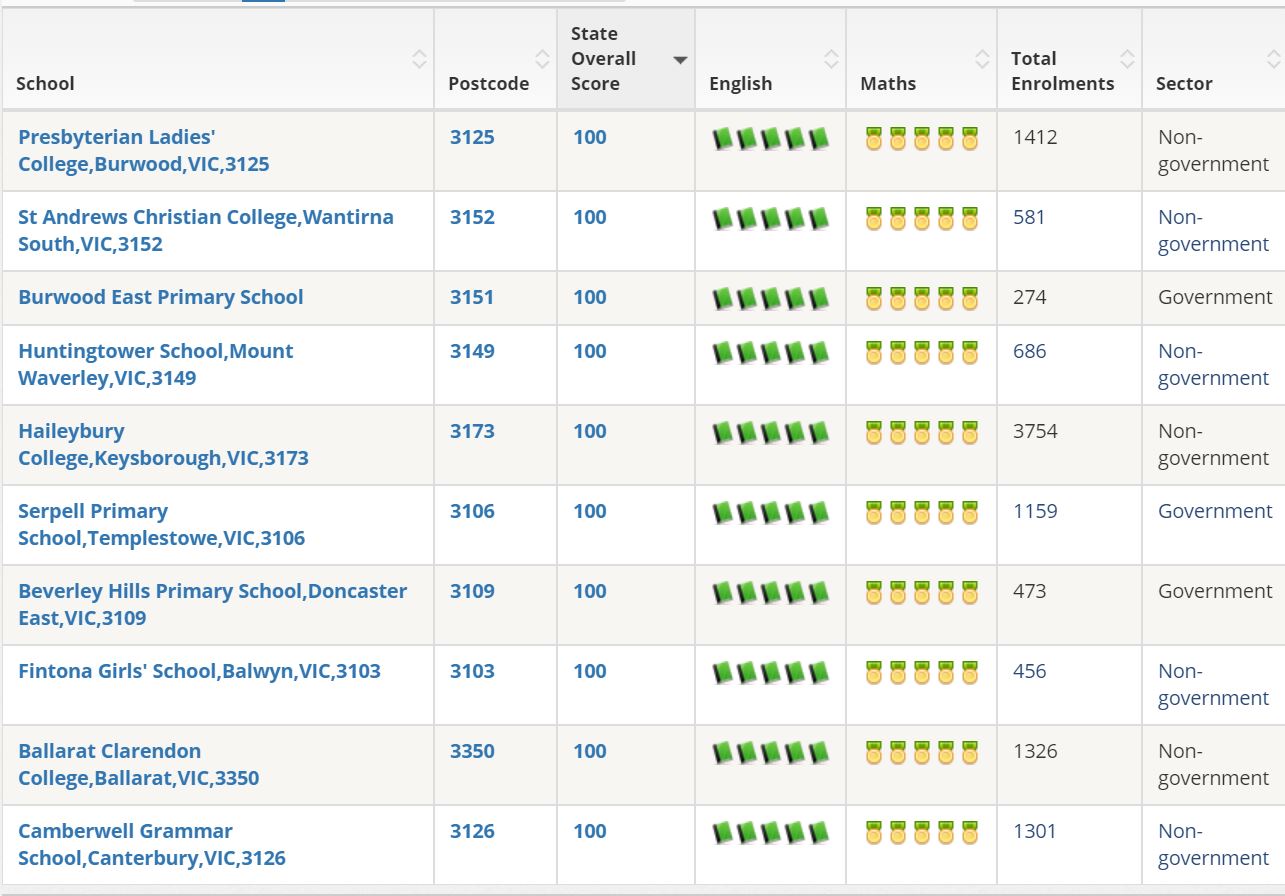
Task: Open Fintona Girls' School Balwyn link
Action: click(200, 671)
